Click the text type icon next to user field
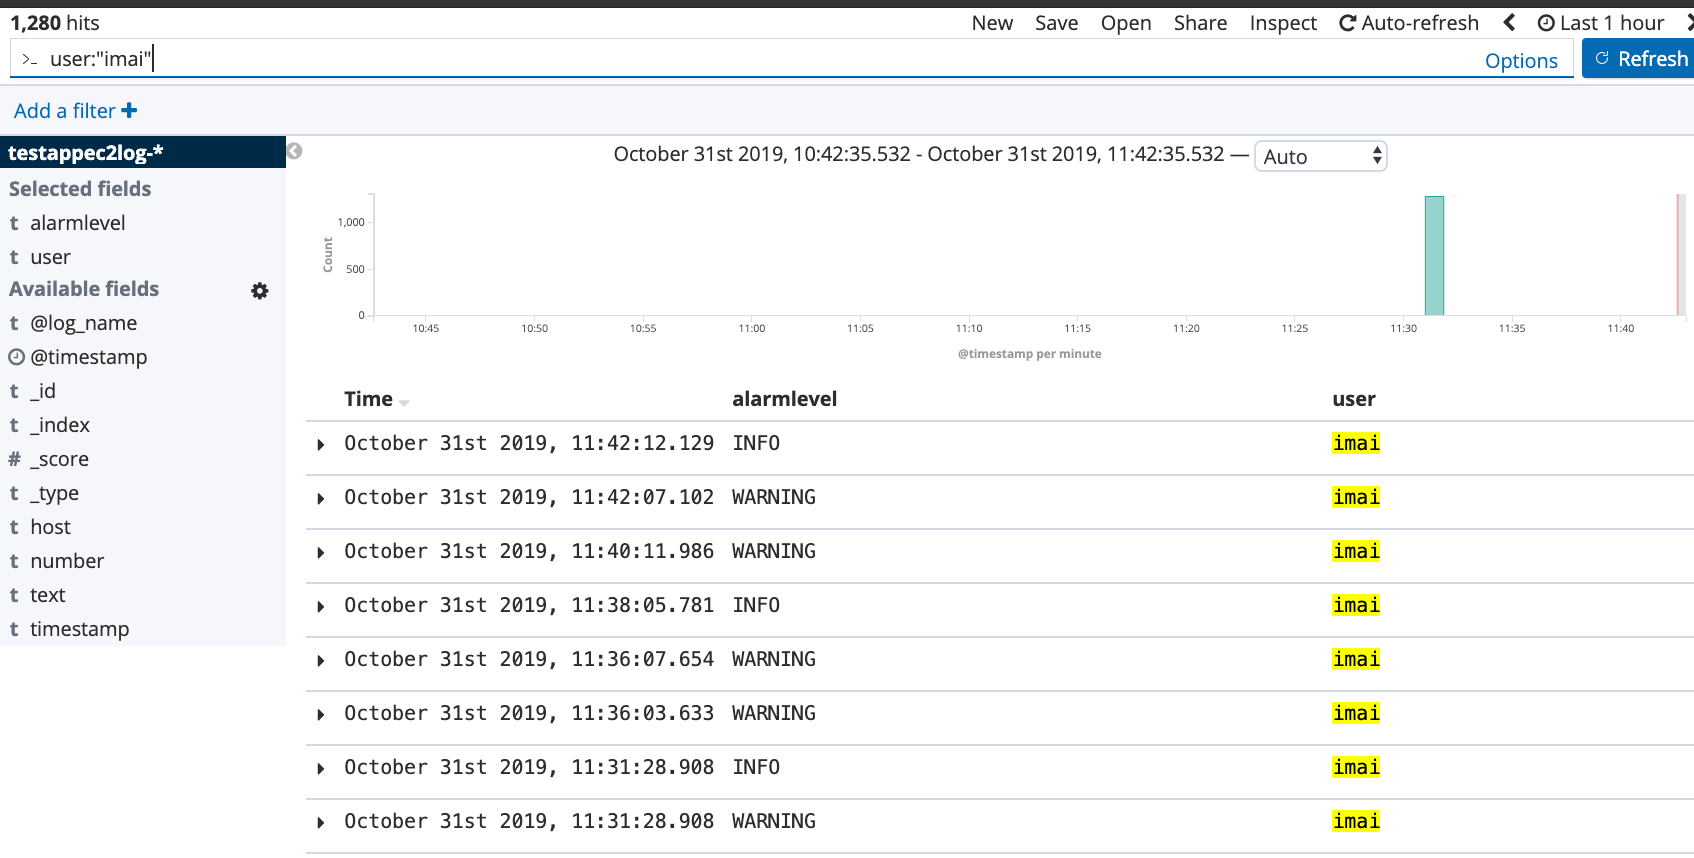1694x858 pixels. (14, 257)
